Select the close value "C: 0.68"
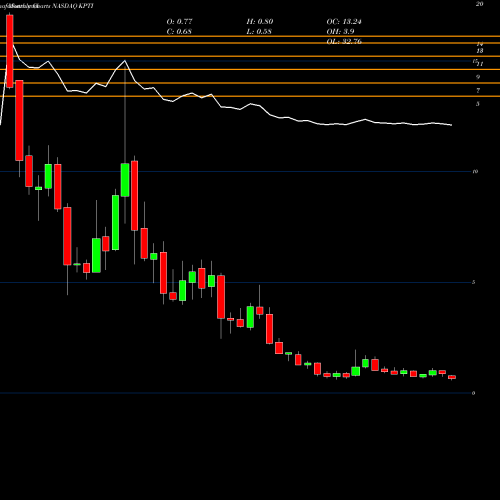 point(179,31)
